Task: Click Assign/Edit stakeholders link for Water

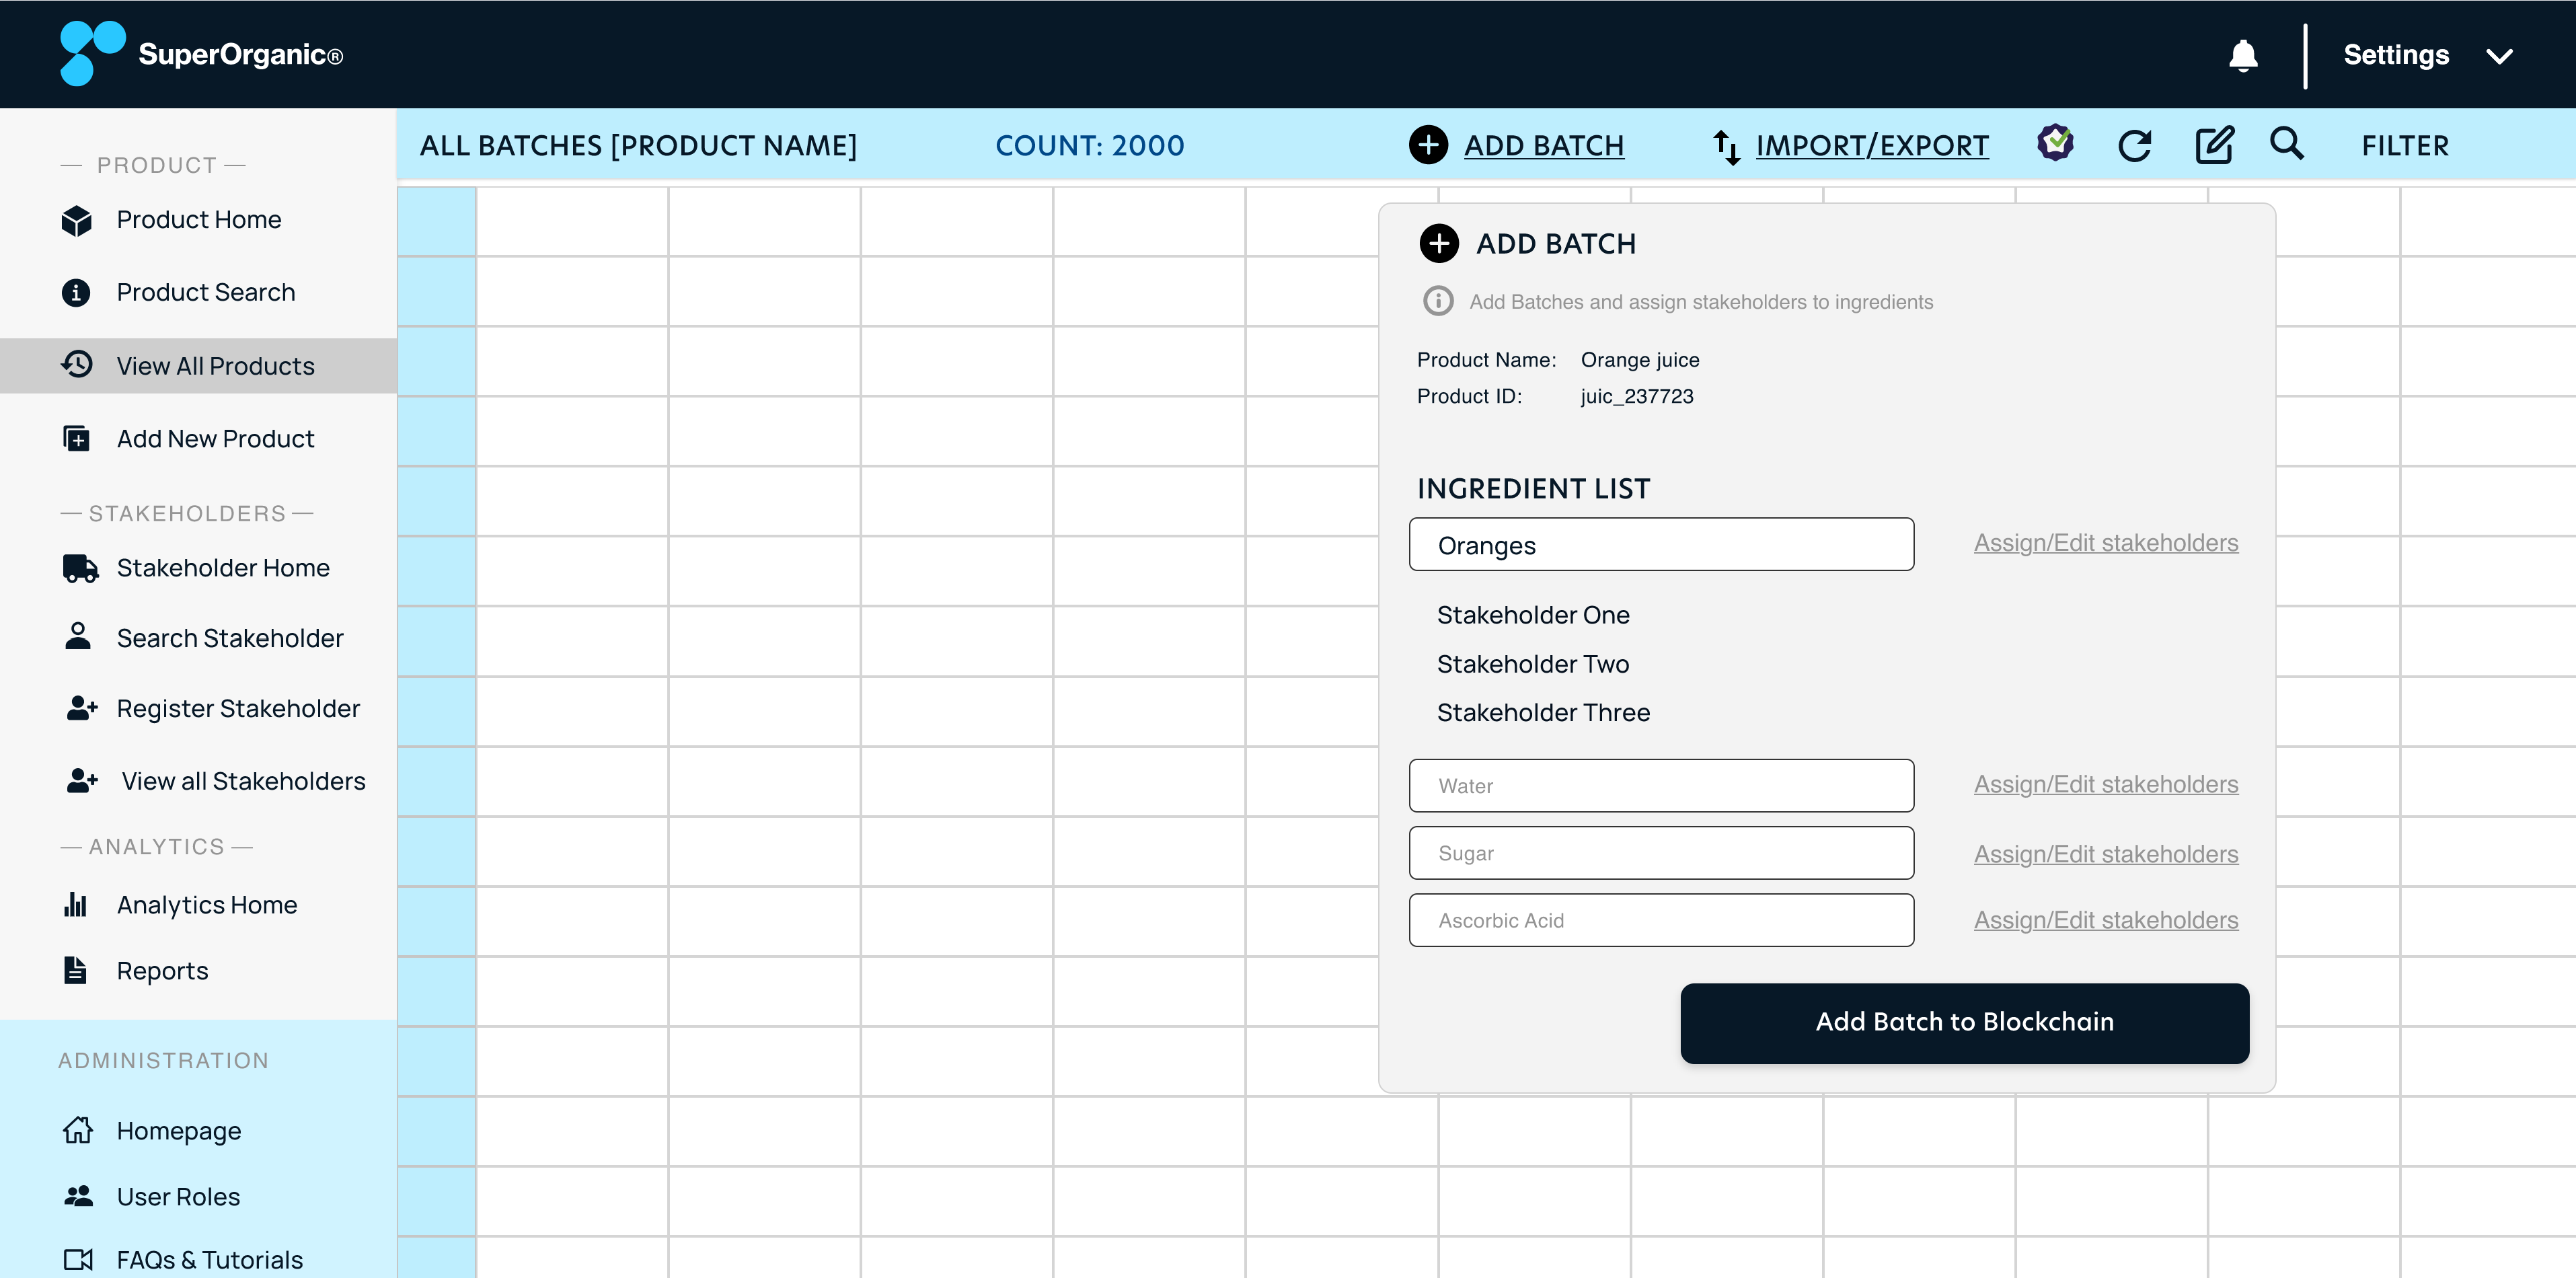Action: 2105,785
